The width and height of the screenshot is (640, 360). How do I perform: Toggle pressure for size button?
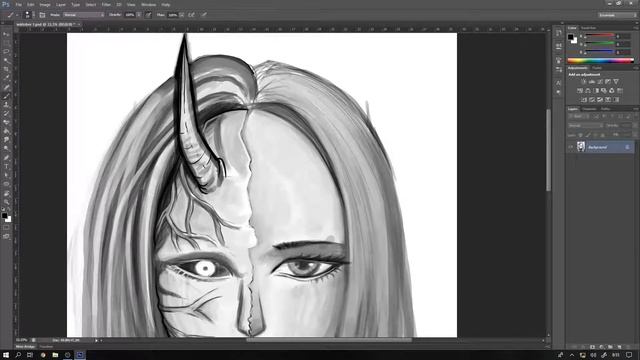coord(204,15)
